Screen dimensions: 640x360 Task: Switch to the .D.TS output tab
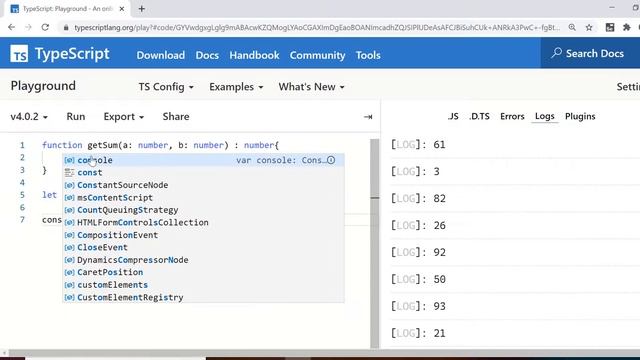479,116
